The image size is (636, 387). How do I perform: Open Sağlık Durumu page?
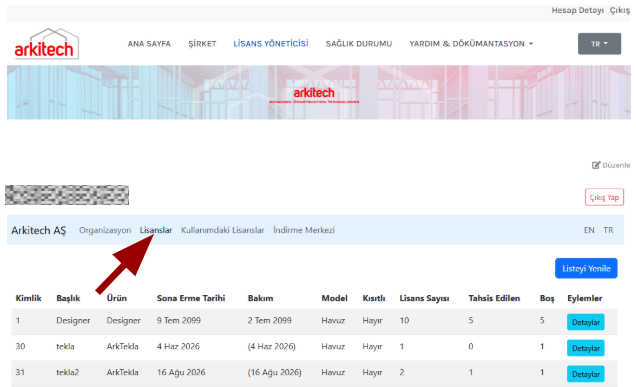(x=359, y=44)
